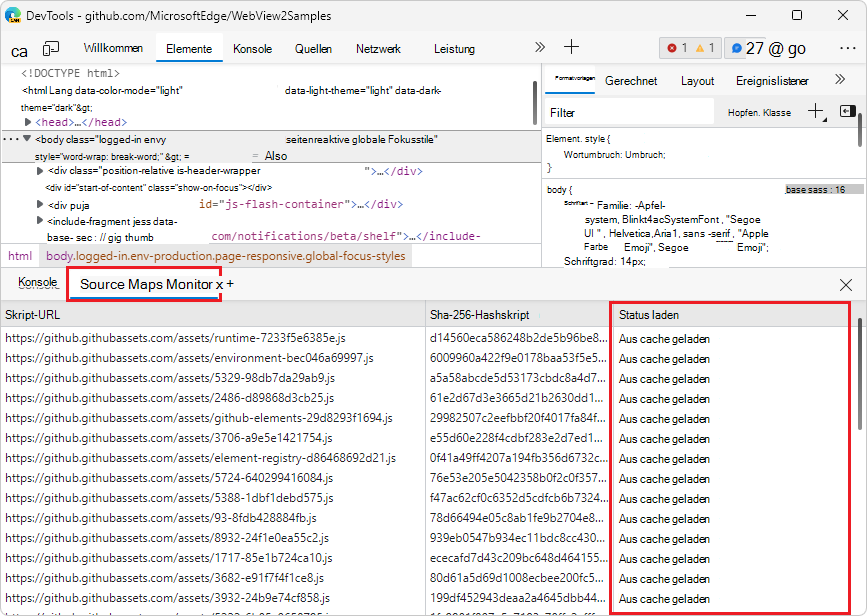Viewport: 867px width, 616px height.
Task: Click Wortumbruch: Umbruch style declaration
Action: click(614, 155)
